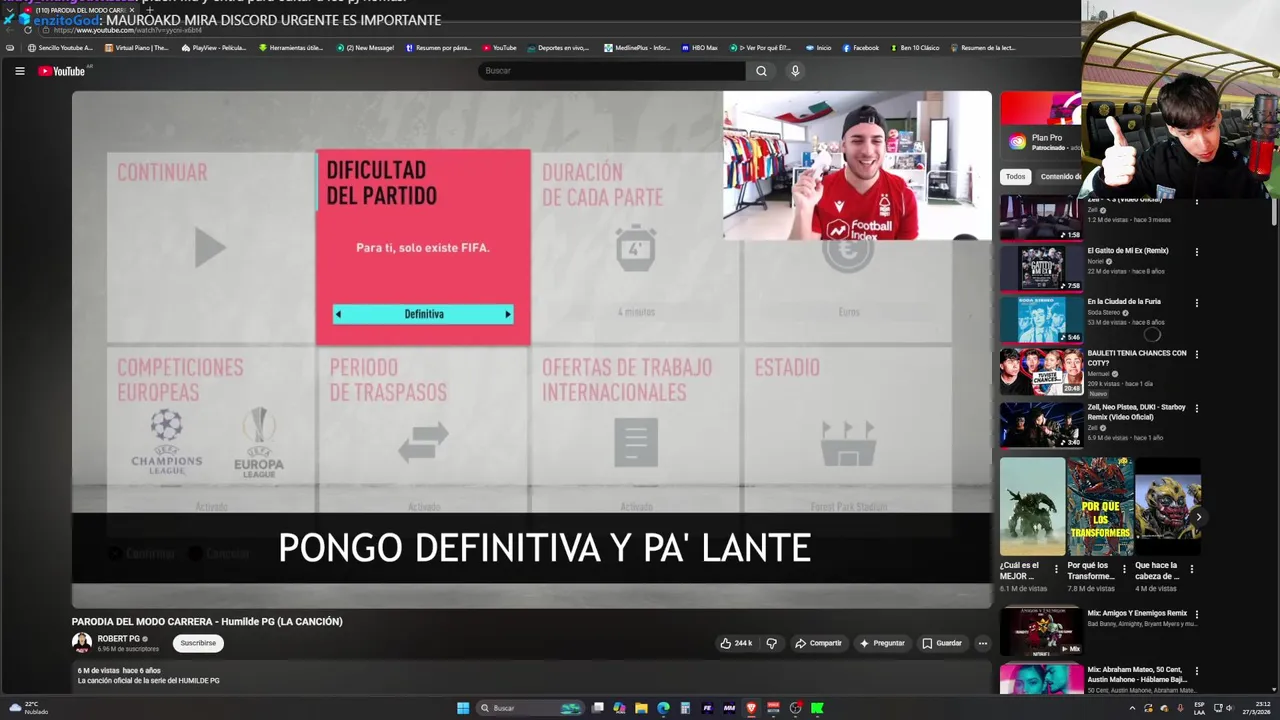The image size is (1280, 720).
Task: Reload the page with the refresh icon
Action: [28, 30]
